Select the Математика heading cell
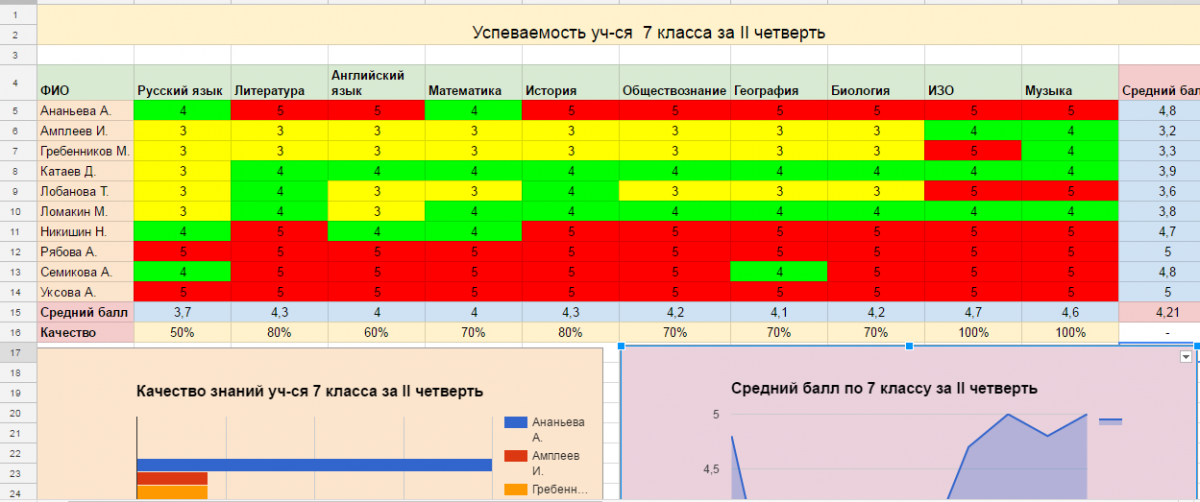Image resolution: width=1200 pixels, height=502 pixels. 472,91
